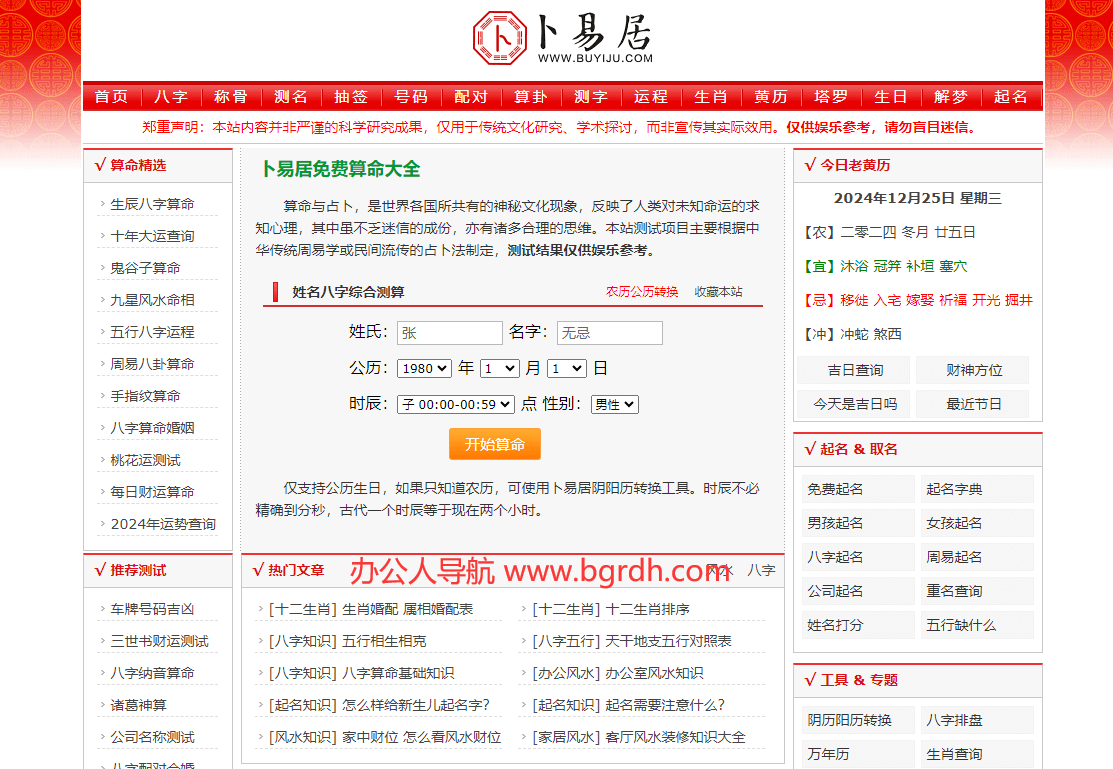Type in the 姓氏 surname field
This screenshot has height=769, width=1113.
[449, 333]
